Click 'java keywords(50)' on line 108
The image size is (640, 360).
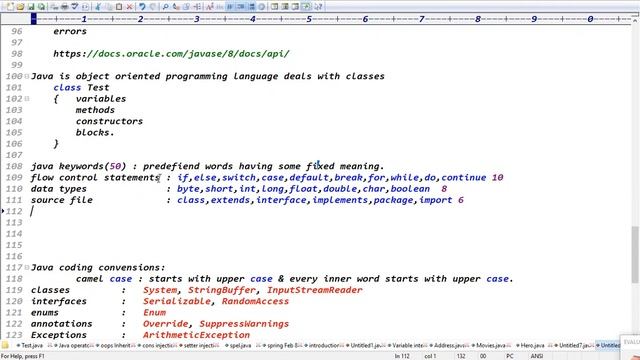[x=78, y=166]
